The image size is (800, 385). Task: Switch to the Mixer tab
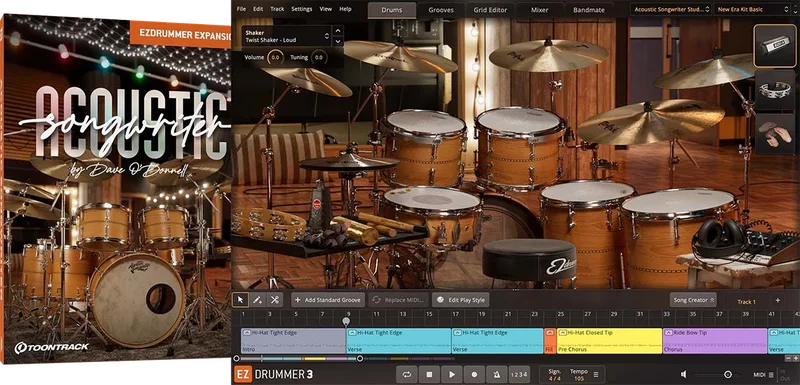point(539,10)
